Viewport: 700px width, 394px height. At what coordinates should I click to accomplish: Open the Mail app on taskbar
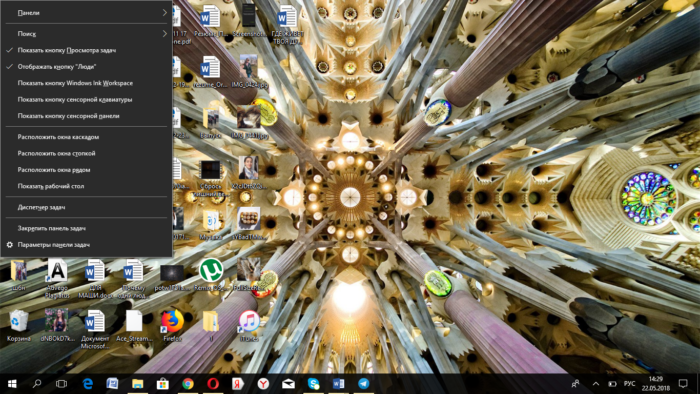point(288,384)
